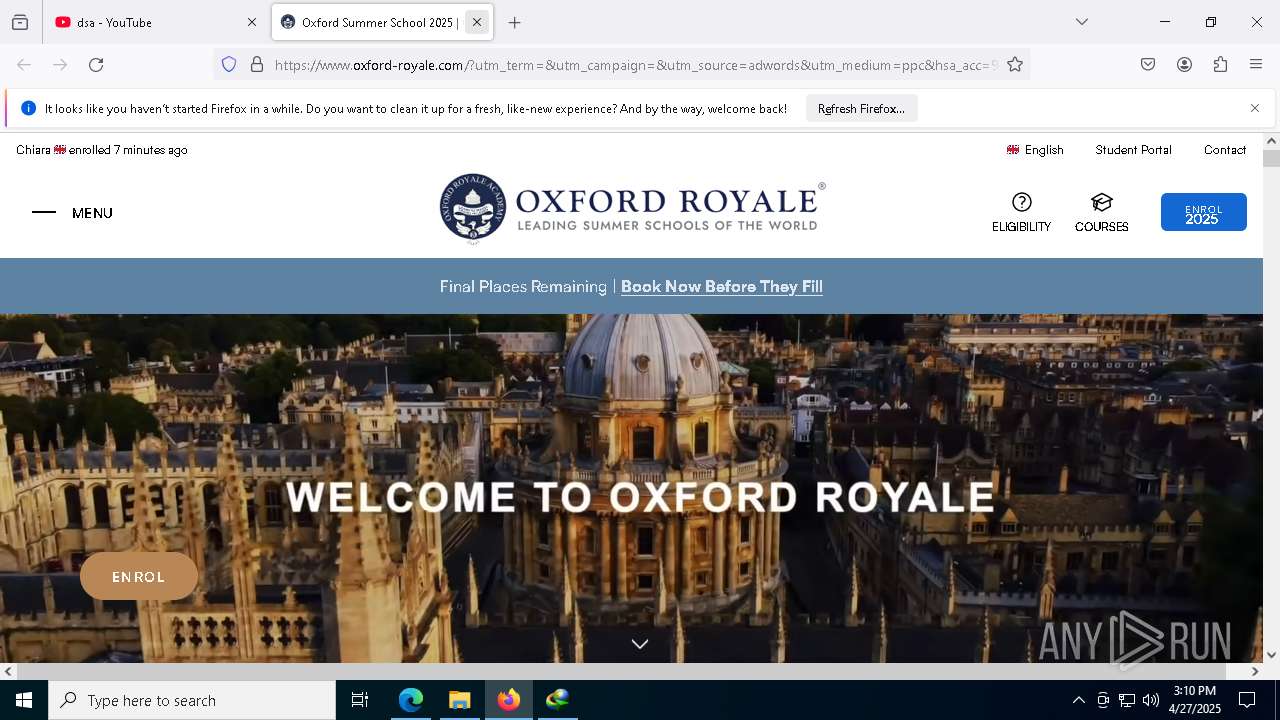Open Task View icon in taskbar
The height and width of the screenshot is (720, 1280).
tap(360, 700)
